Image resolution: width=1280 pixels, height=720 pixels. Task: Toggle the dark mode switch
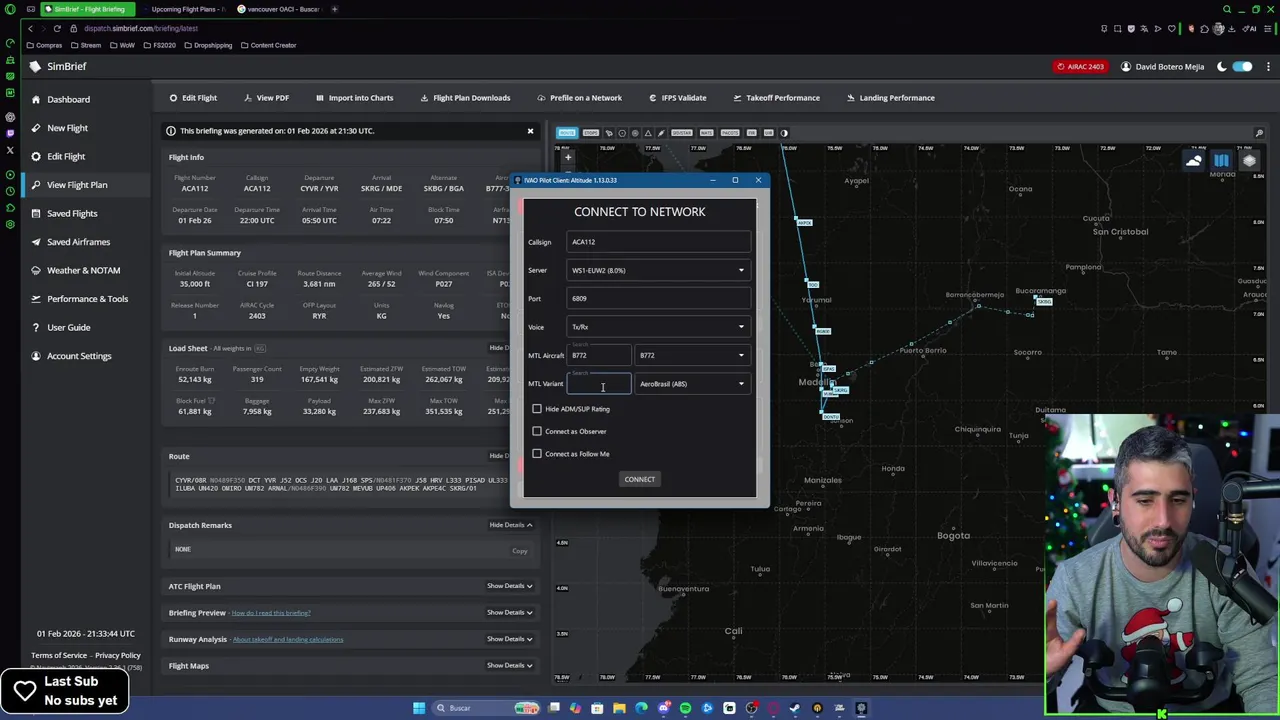pos(1242,67)
